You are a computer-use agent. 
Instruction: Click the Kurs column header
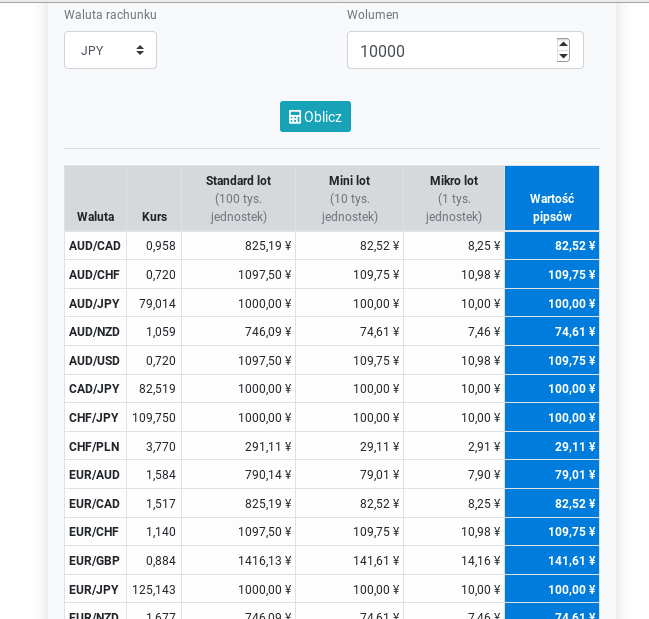pyautogui.click(x=154, y=216)
